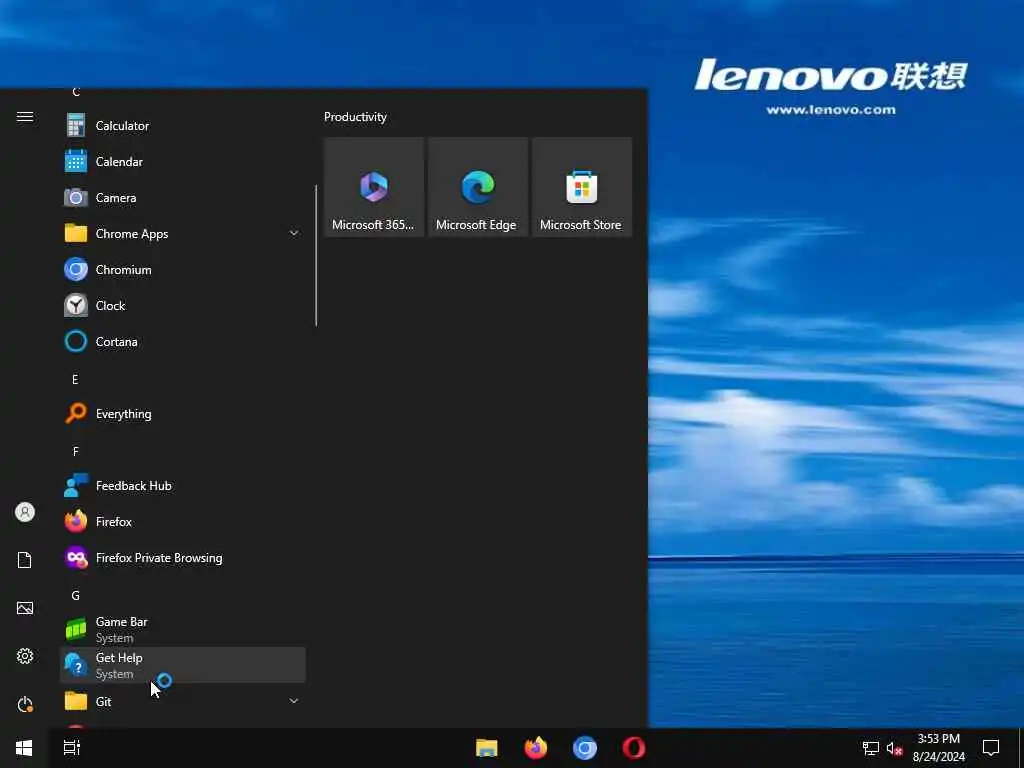This screenshot has width=1024, height=768.
Task: Click the F letter group header
Action: tap(76, 451)
